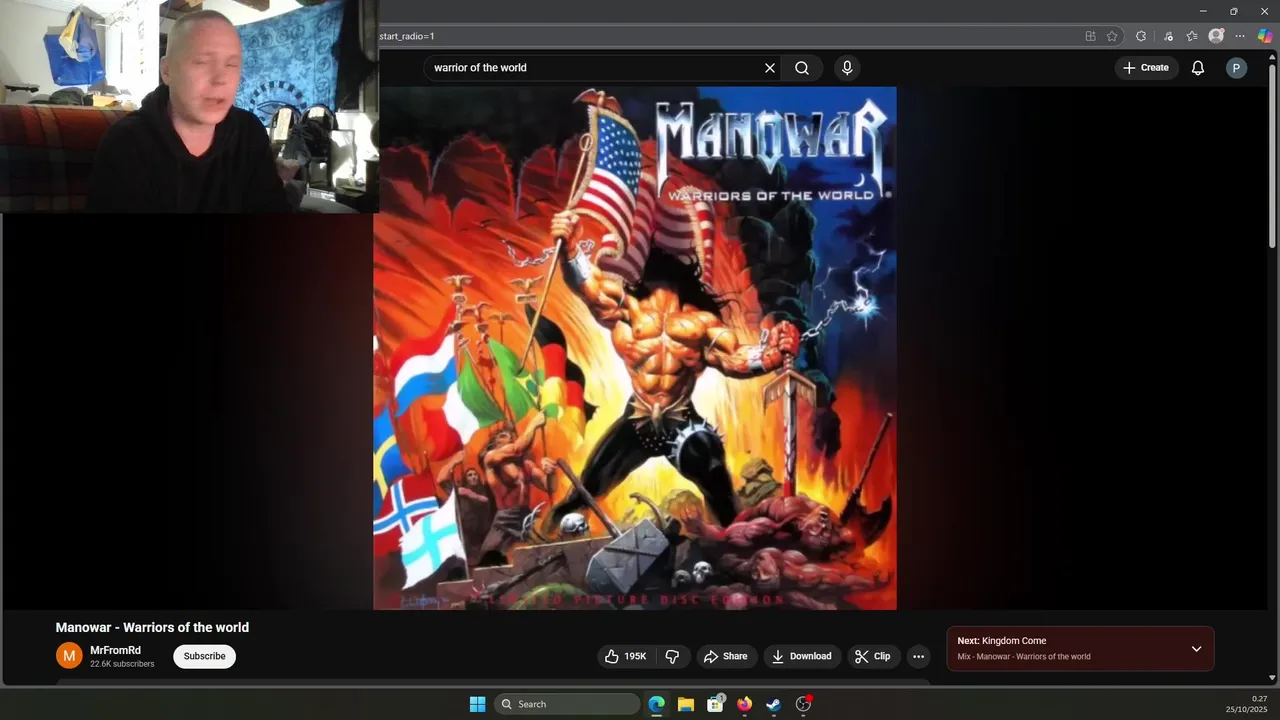Screen dimensions: 1280x720
Task: Click 'Mix - Manowar - Warriors of the world' text
Action: click(x=1024, y=657)
